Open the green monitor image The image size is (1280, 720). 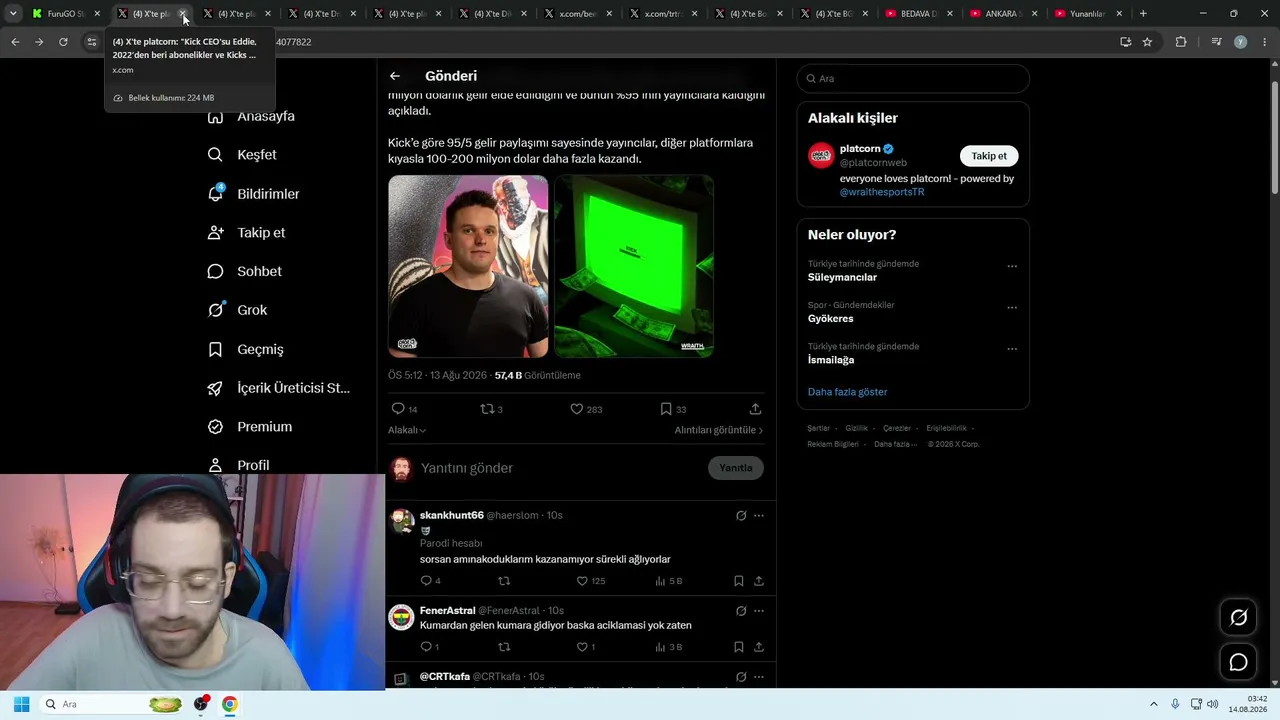click(634, 266)
